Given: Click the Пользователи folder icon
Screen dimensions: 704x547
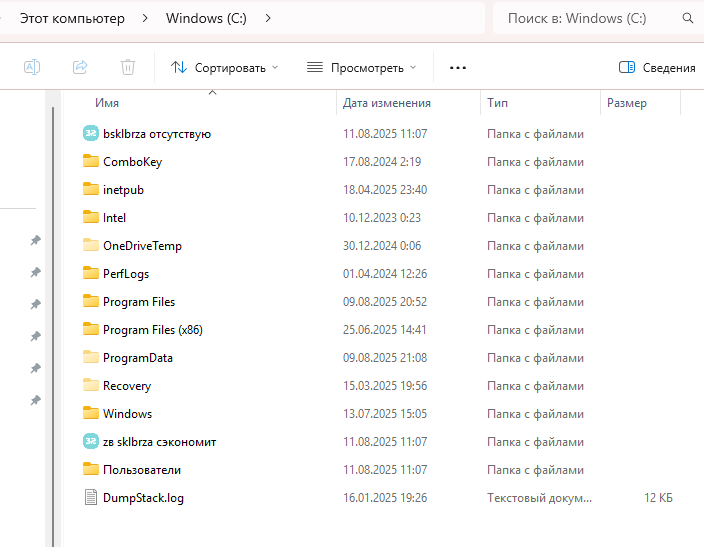Looking at the screenshot, I should pos(91,469).
